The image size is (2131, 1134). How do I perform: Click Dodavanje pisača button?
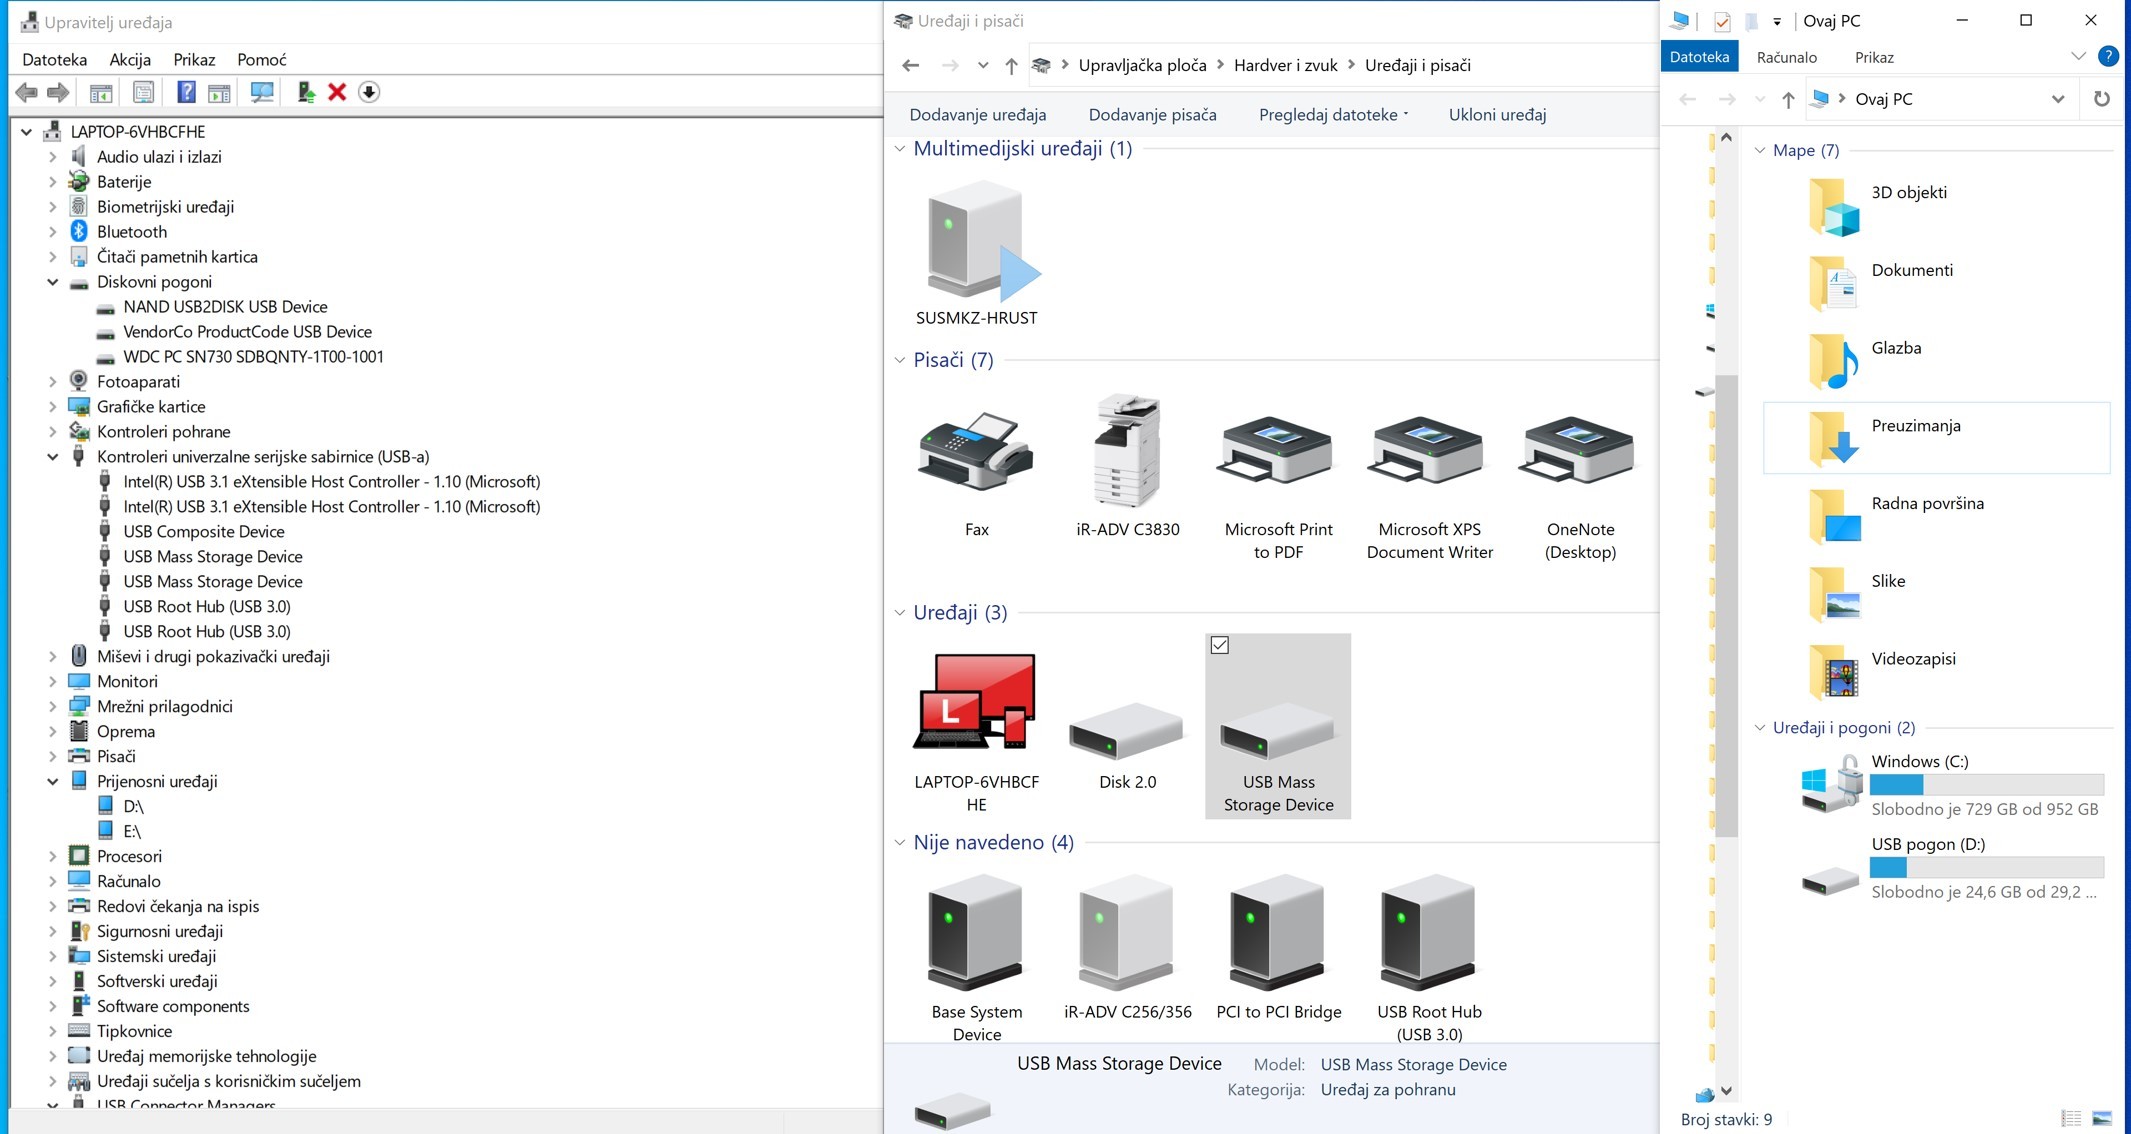click(1152, 115)
